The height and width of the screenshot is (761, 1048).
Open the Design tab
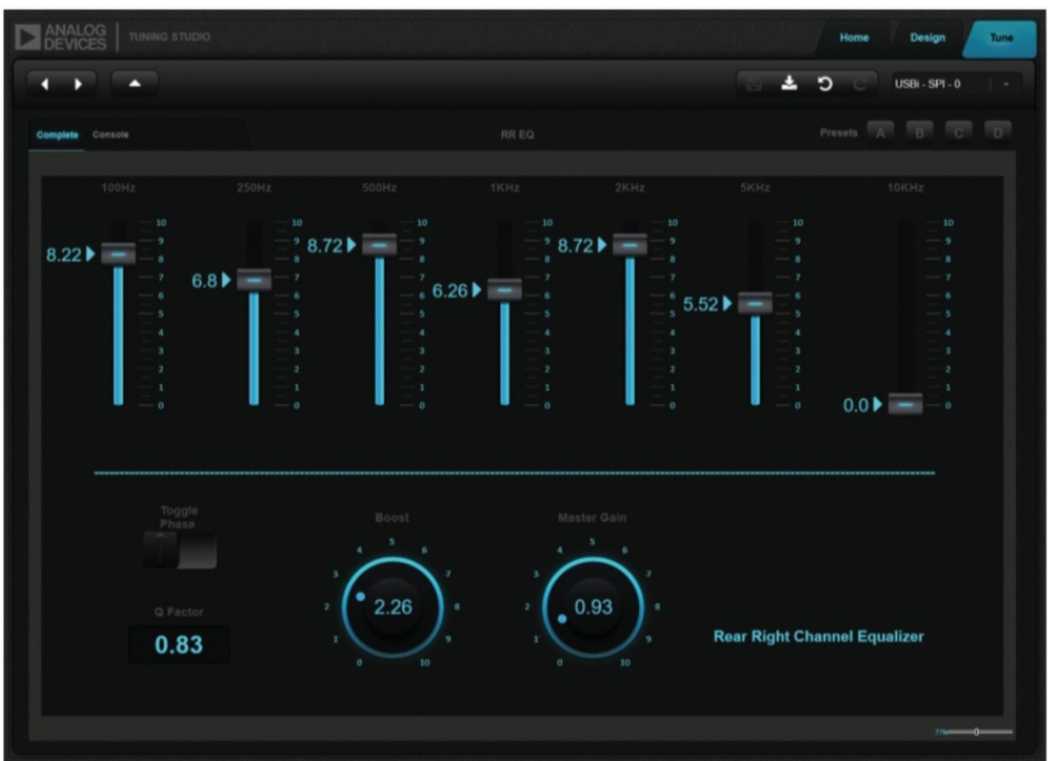(928, 37)
